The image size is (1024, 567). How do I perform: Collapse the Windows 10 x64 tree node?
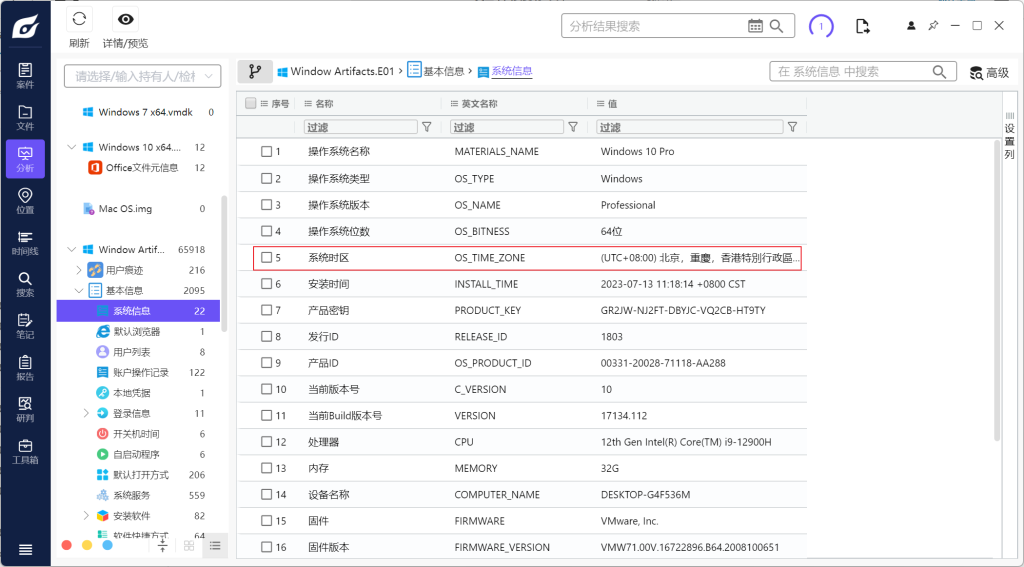tap(71, 147)
